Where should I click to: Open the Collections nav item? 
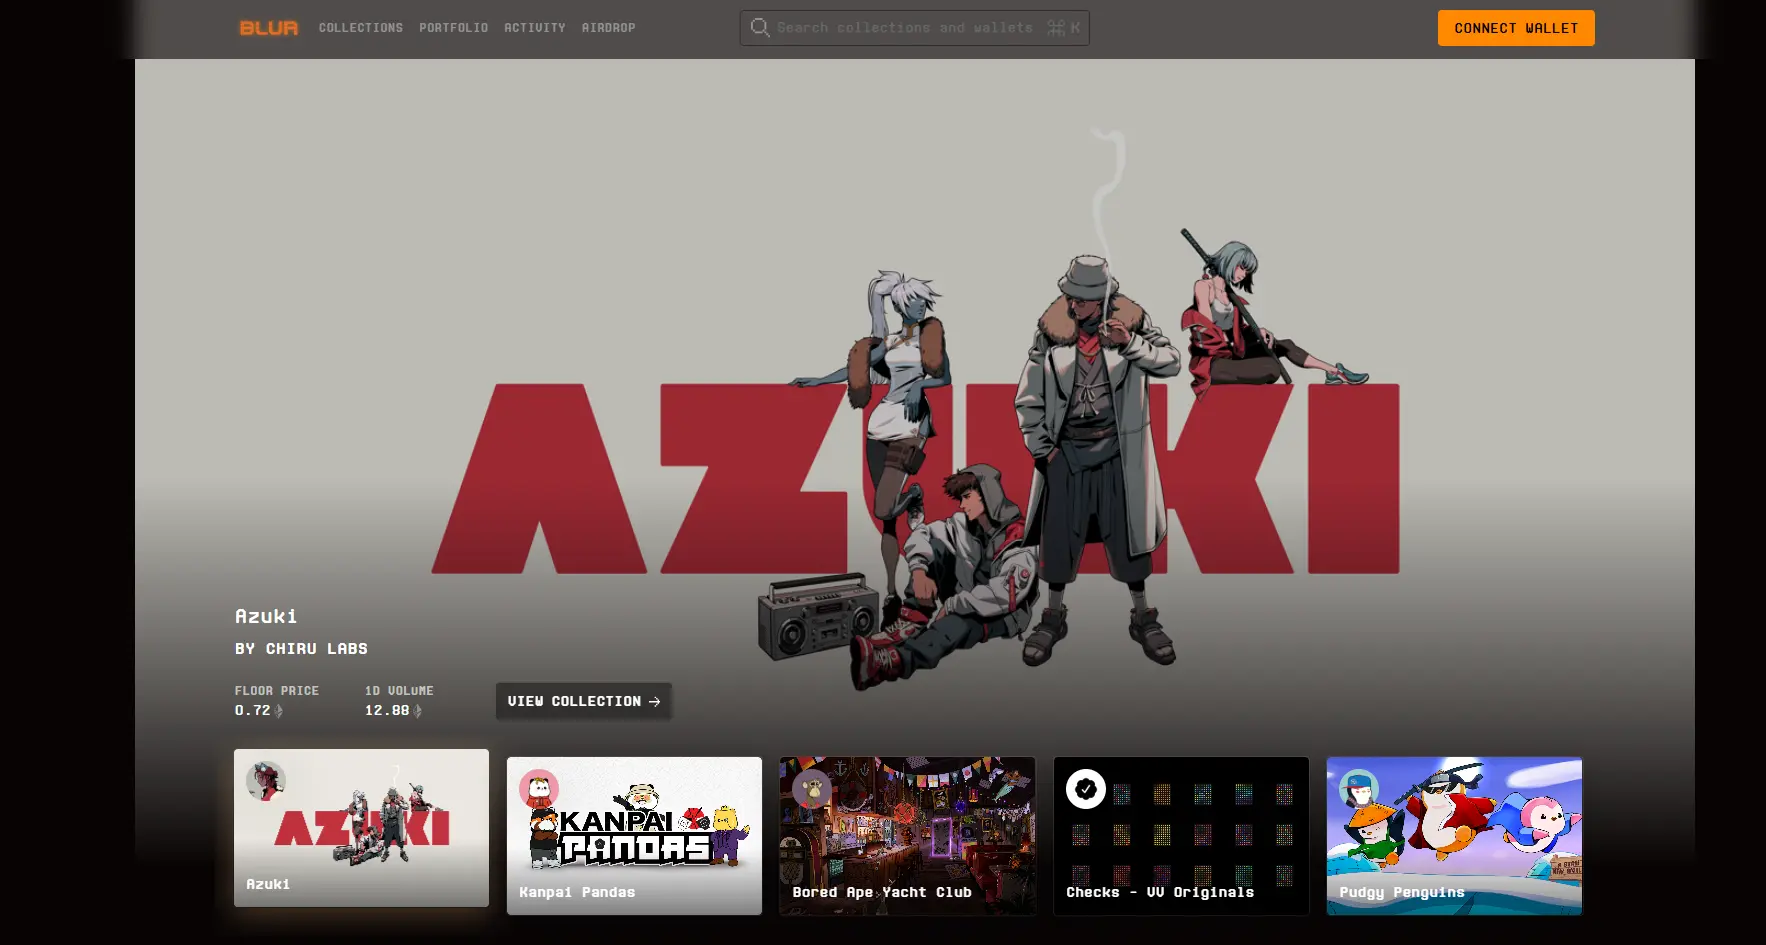(360, 28)
